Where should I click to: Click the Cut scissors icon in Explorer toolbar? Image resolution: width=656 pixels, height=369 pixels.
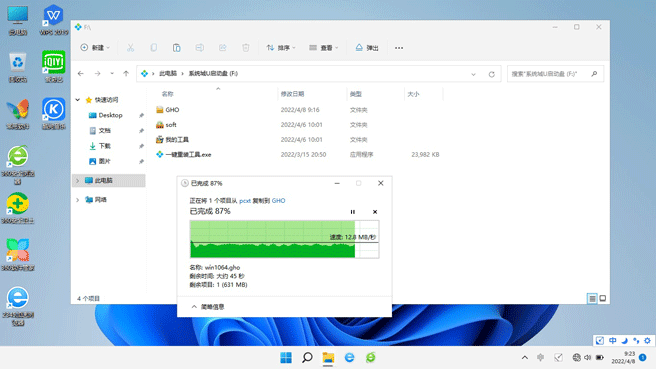coord(131,48)
